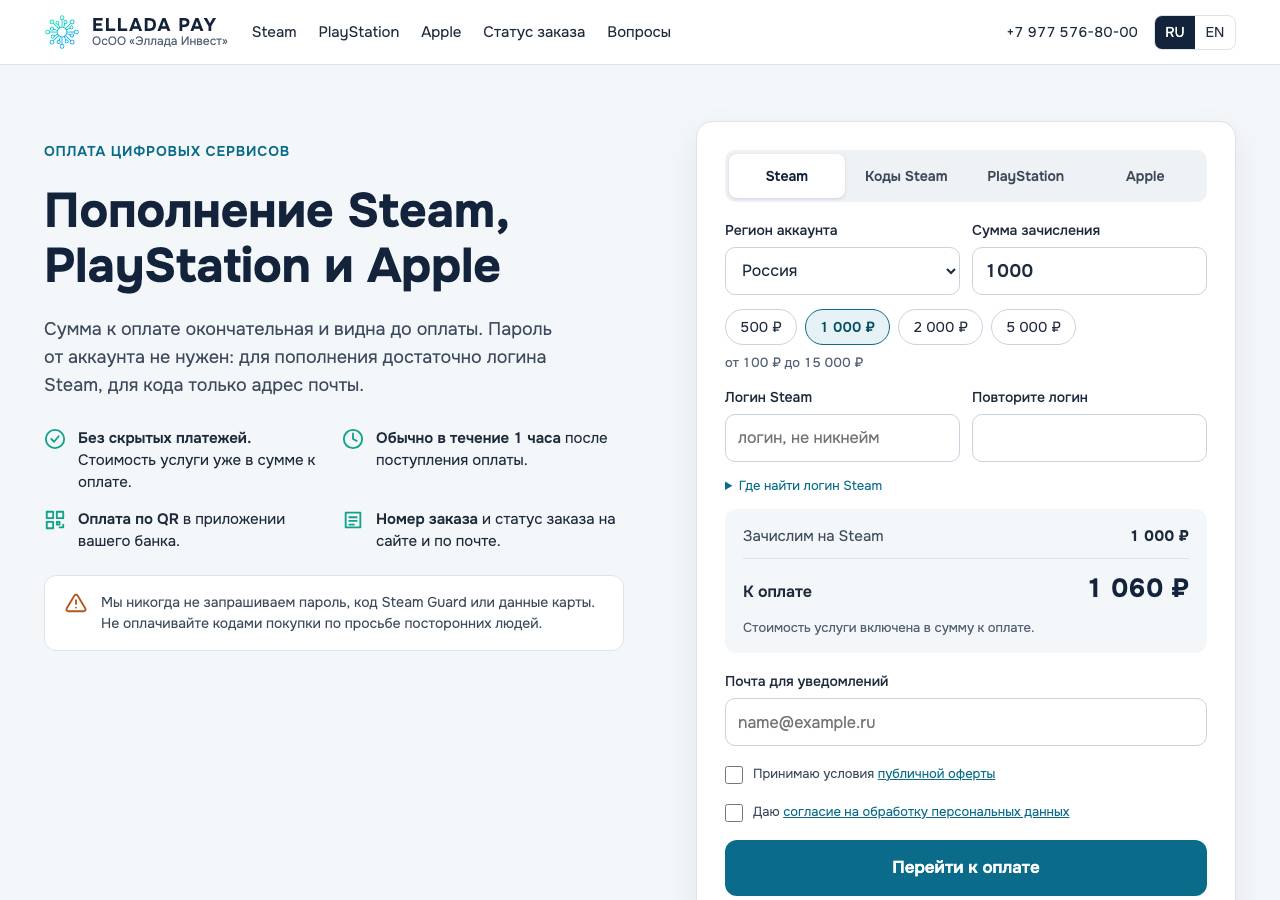Click the QR code icon beside 'Оплата по QR'
The height and width of the screenshot is (900, 1280).
[55, 519]
